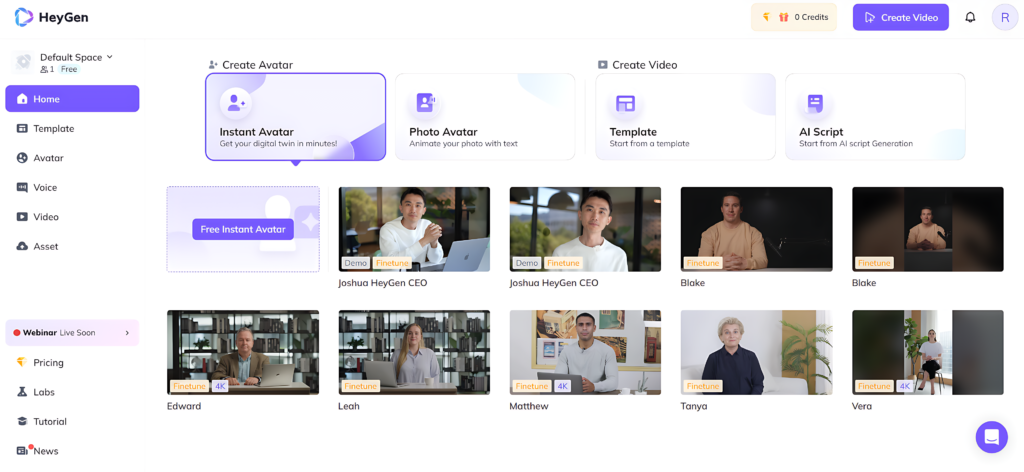Open the Avatar menu item
Image resolution: width=1024 pixels, height=472 pixels.
(72, 158)
